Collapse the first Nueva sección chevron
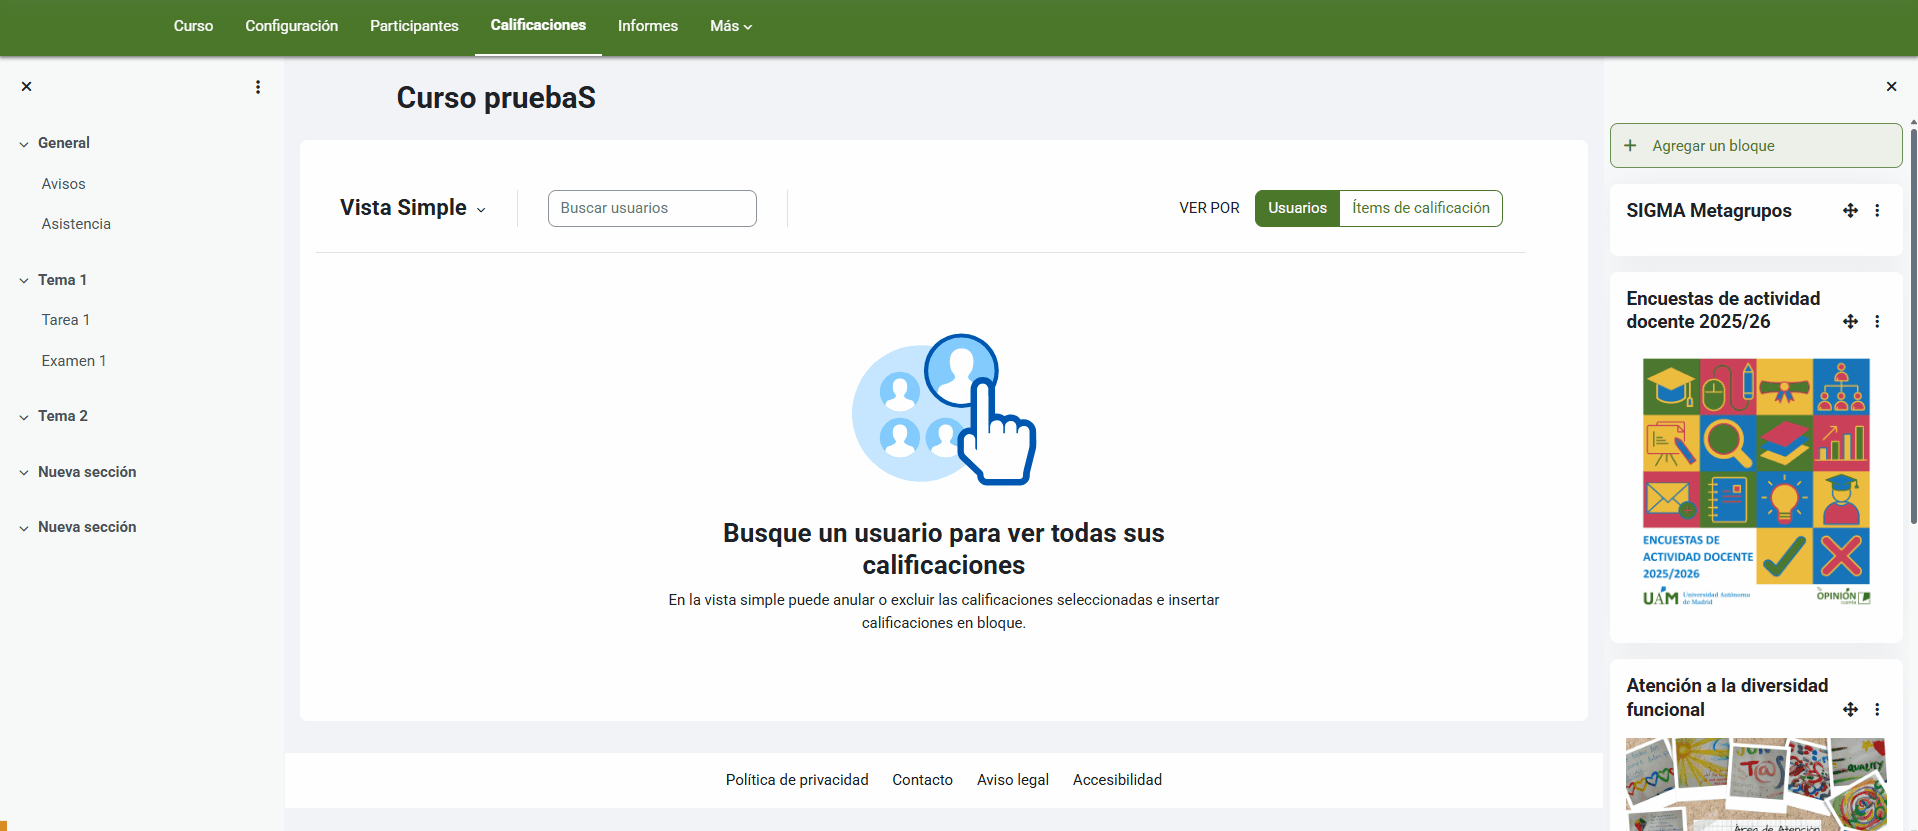Screen dimensions: 1918x831 [24, 473]
